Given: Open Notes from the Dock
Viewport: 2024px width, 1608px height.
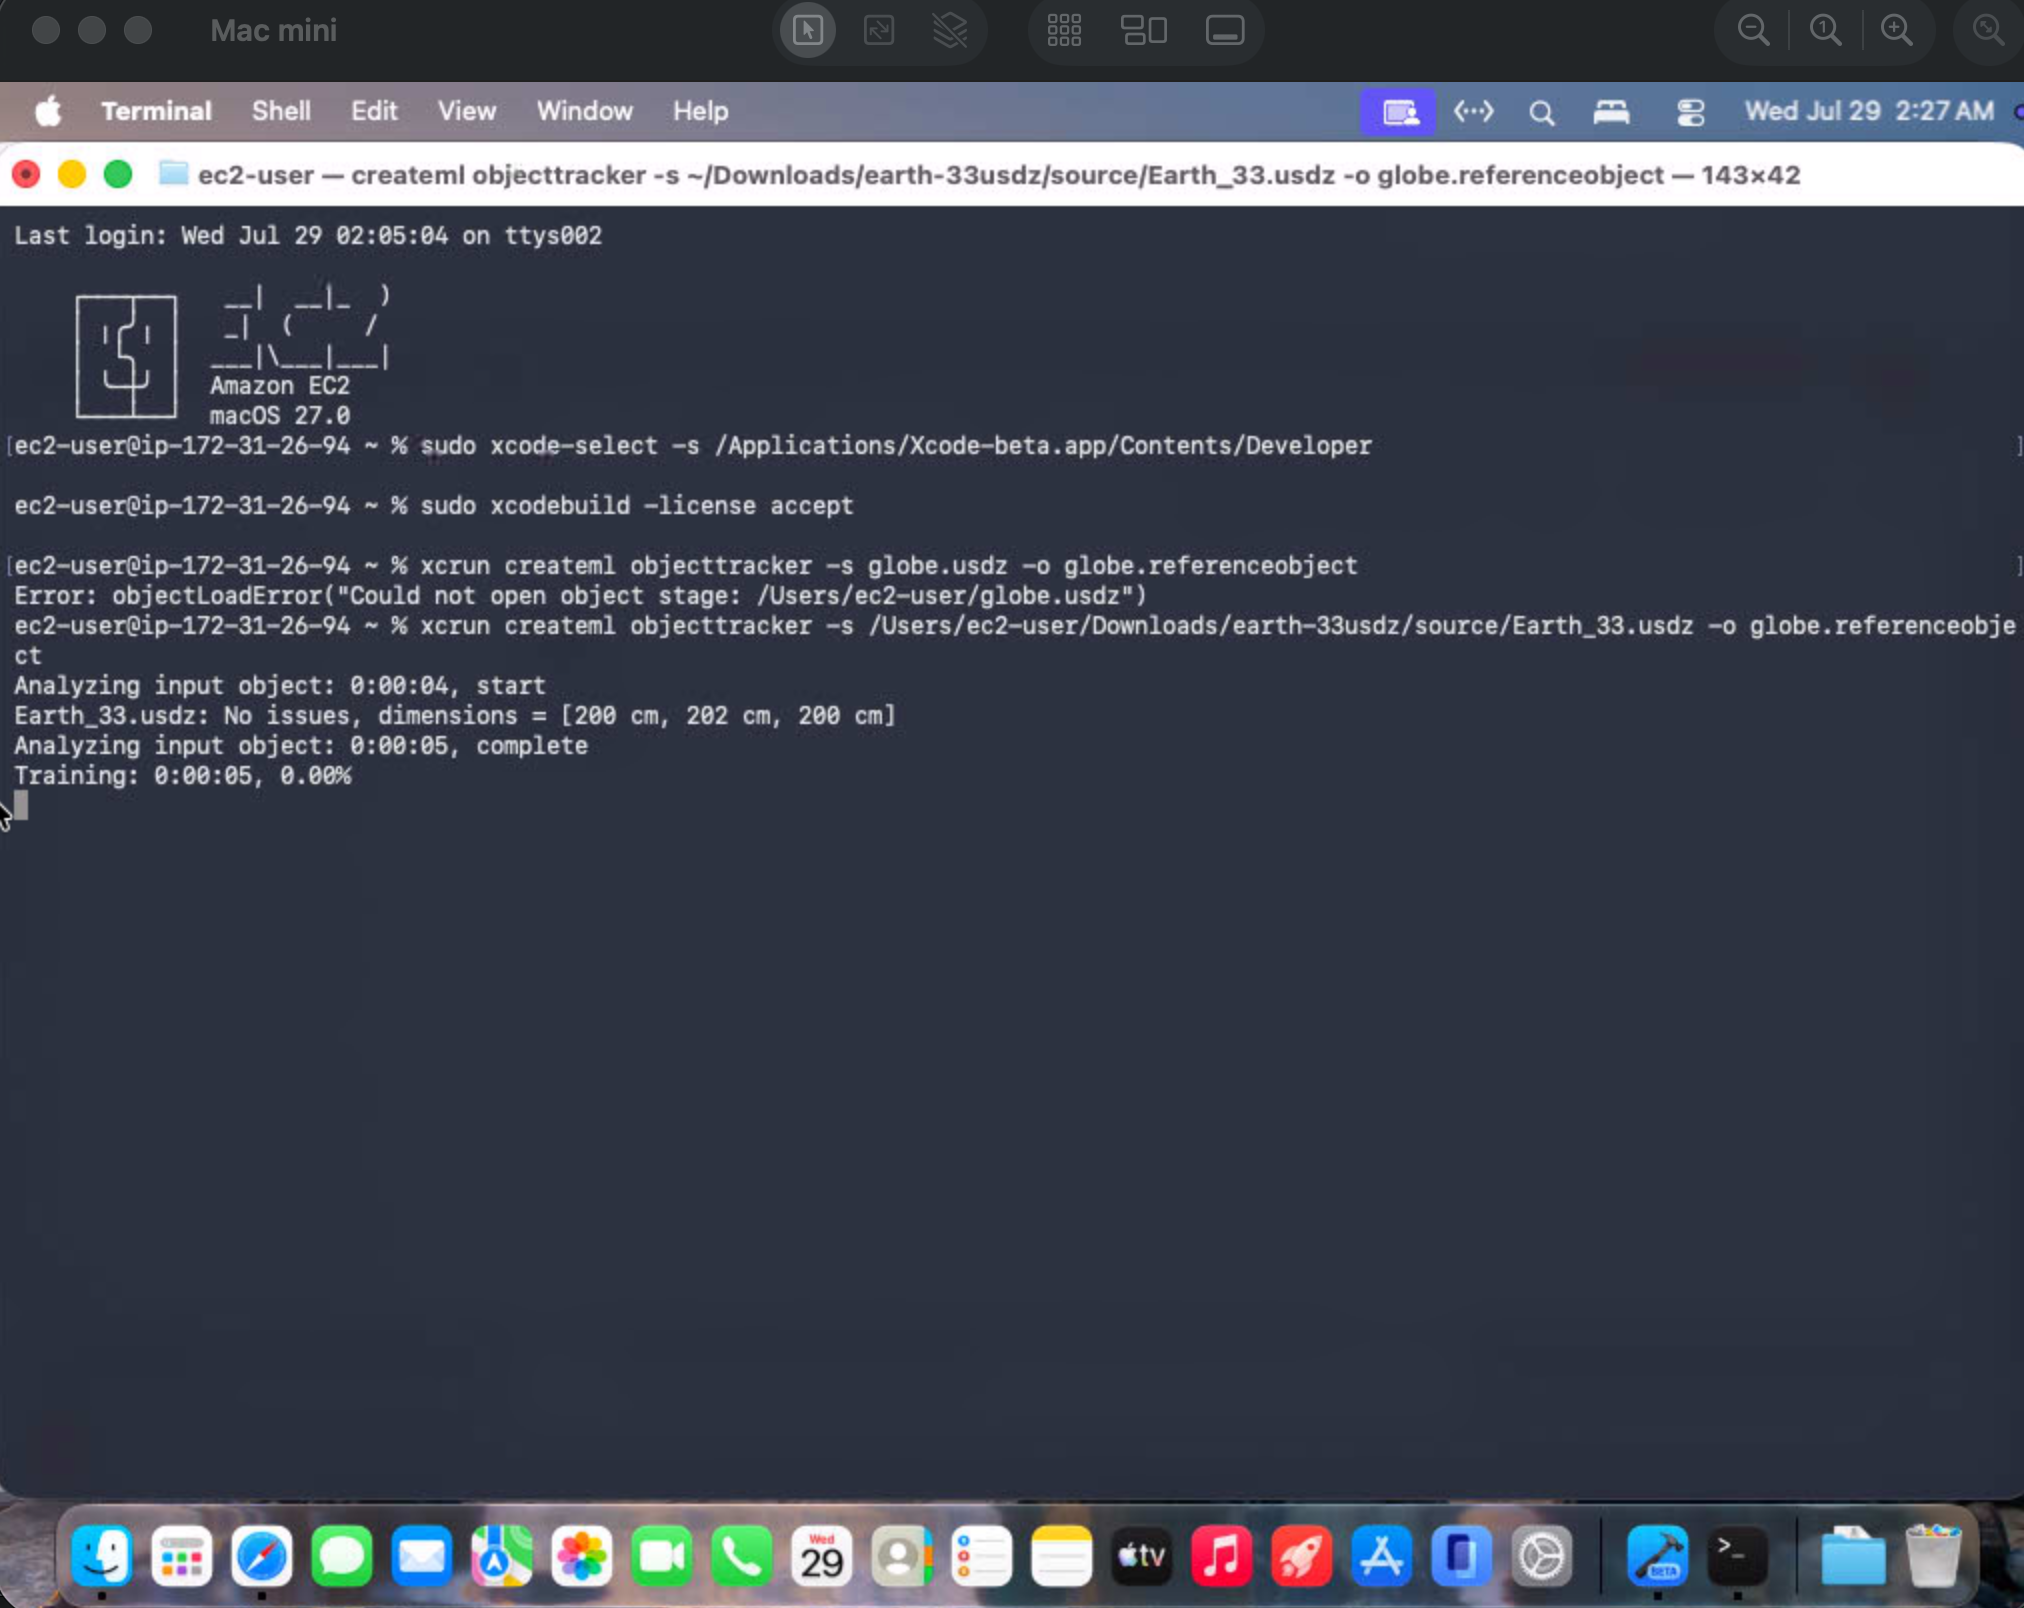Looking at the screenshot, I should [x=1062, y=1555].
